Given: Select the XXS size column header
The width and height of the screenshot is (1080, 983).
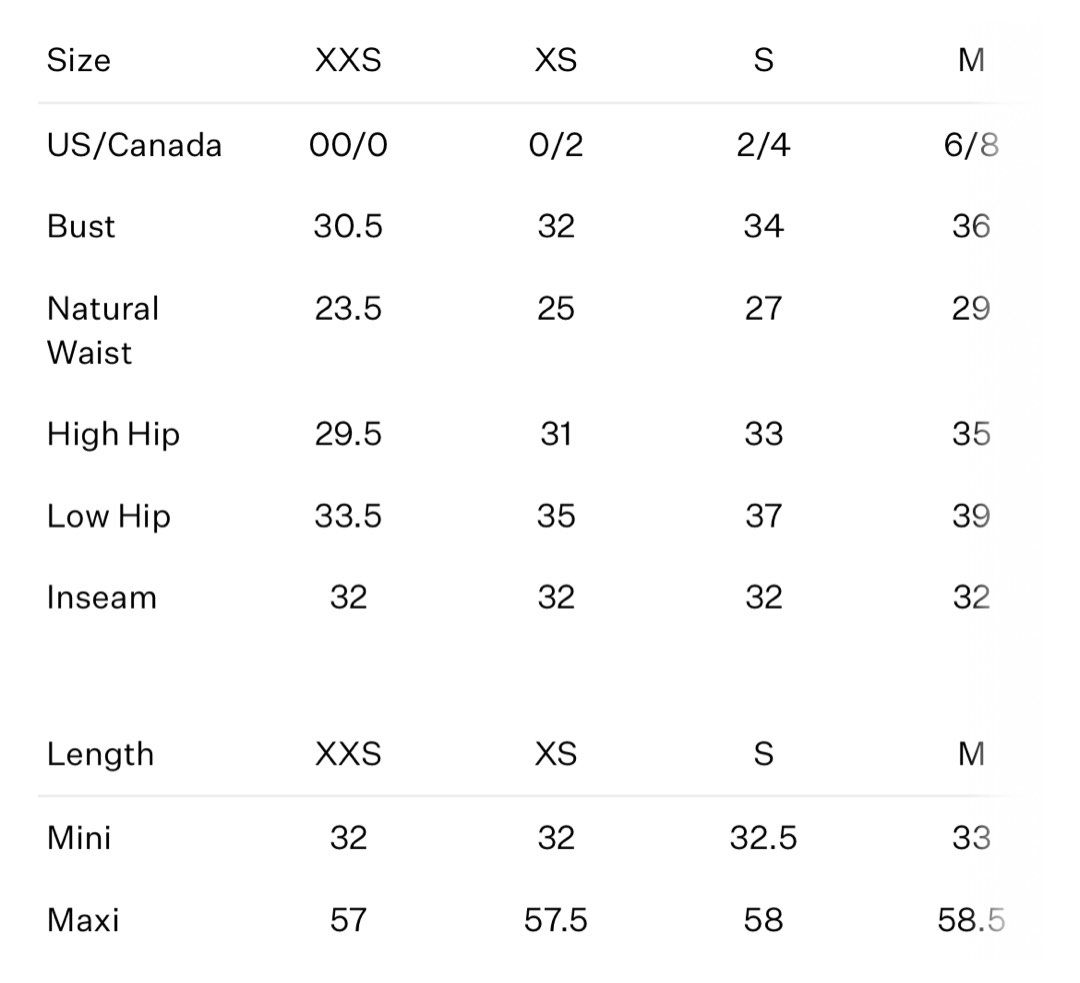Looking at the screenshot, I should 348,60.
